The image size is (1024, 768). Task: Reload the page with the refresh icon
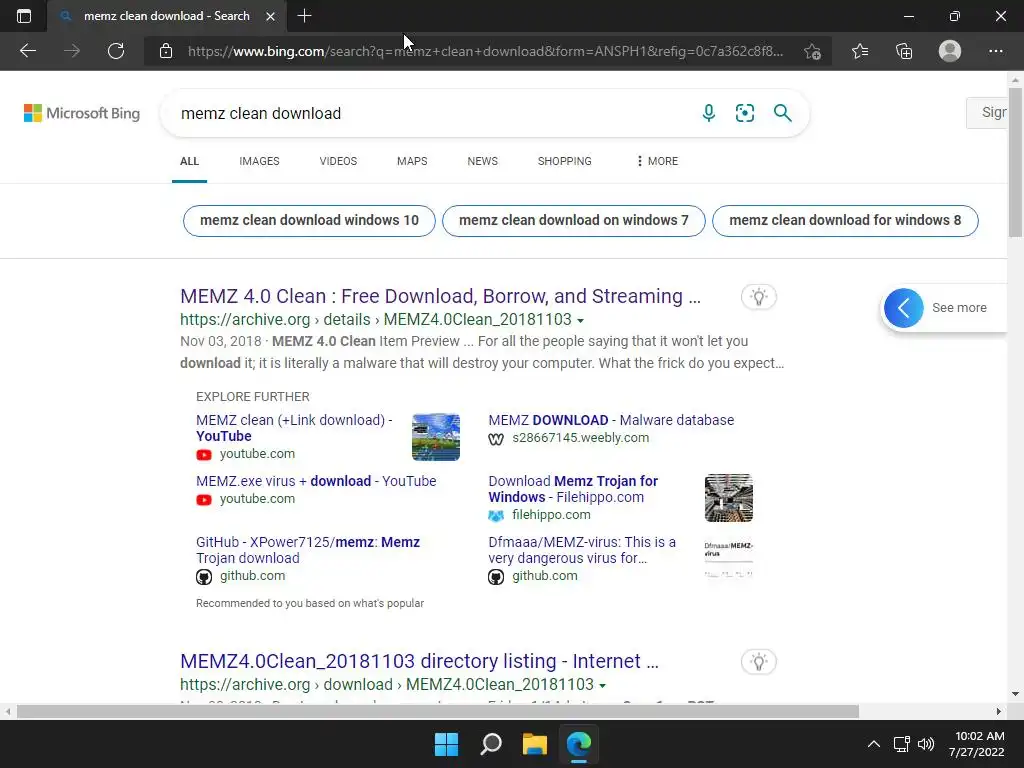pos(116,51)
